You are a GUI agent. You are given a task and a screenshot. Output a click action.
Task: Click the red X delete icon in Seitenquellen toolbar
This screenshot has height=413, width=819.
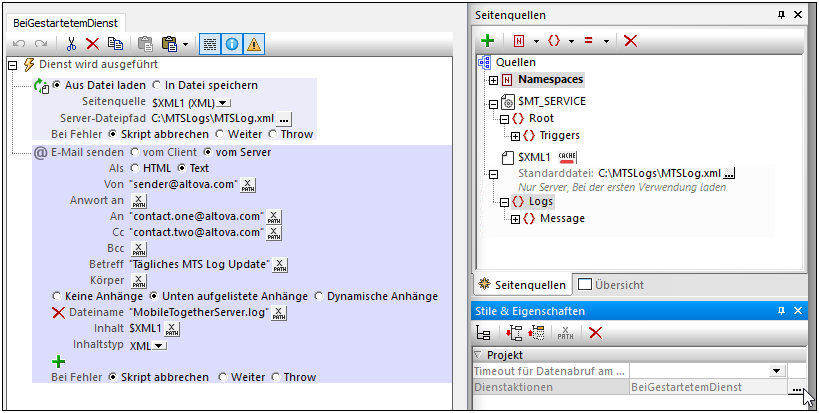click(630, 41)
